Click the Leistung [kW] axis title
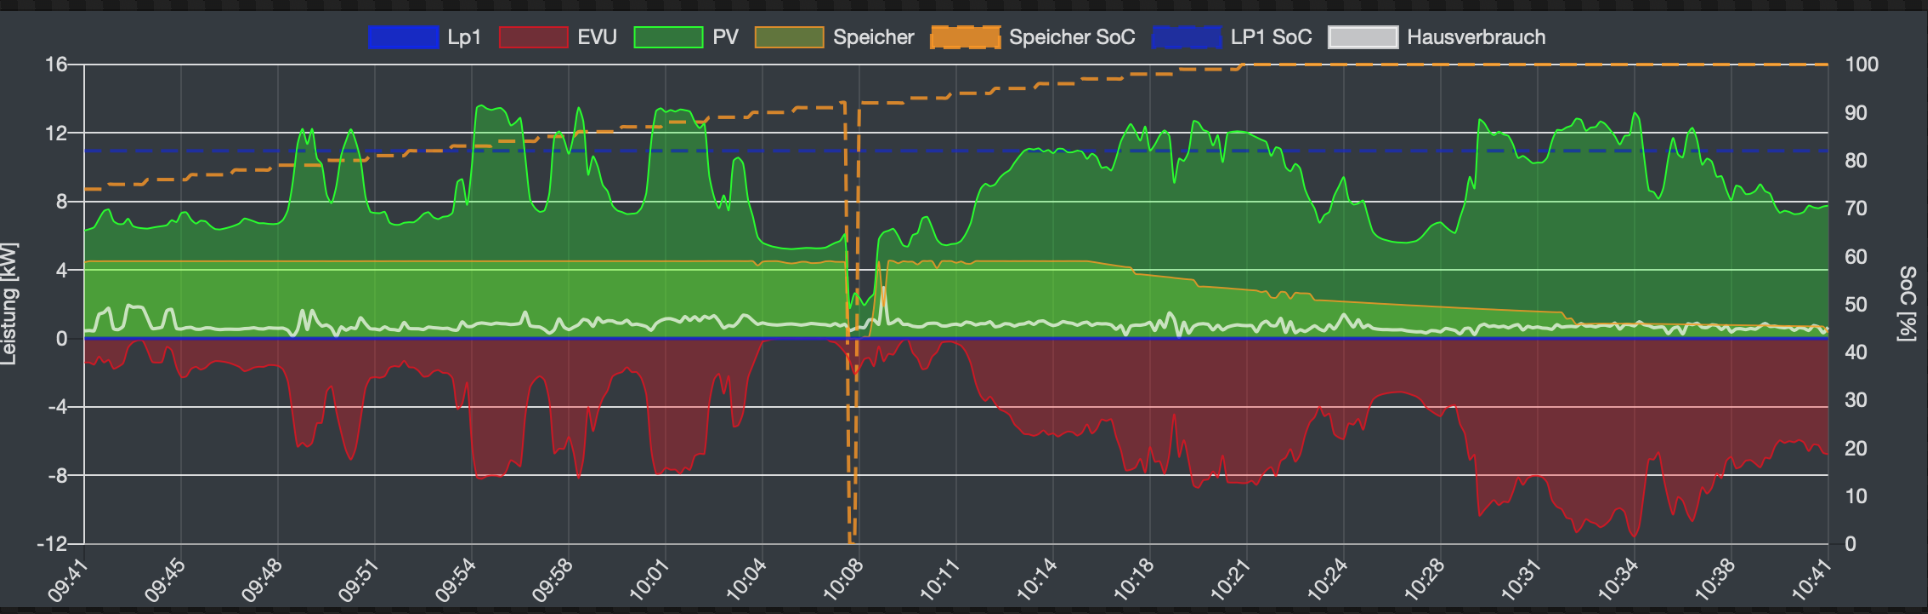 tap(9, 303)
